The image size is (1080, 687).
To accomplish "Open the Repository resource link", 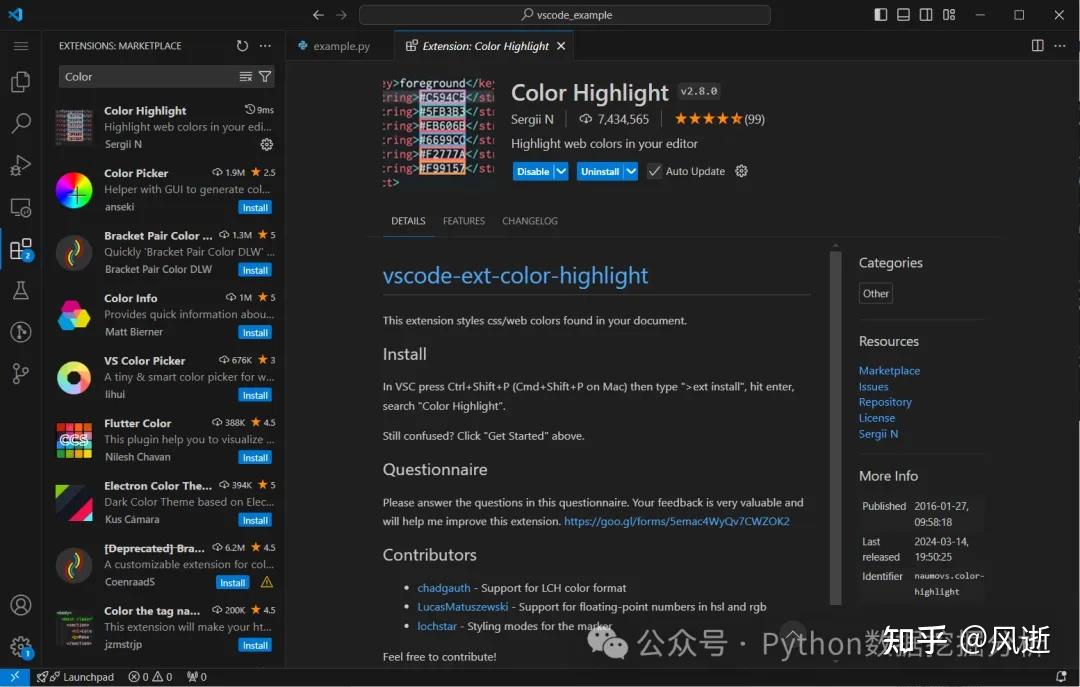I will point(885,402).
